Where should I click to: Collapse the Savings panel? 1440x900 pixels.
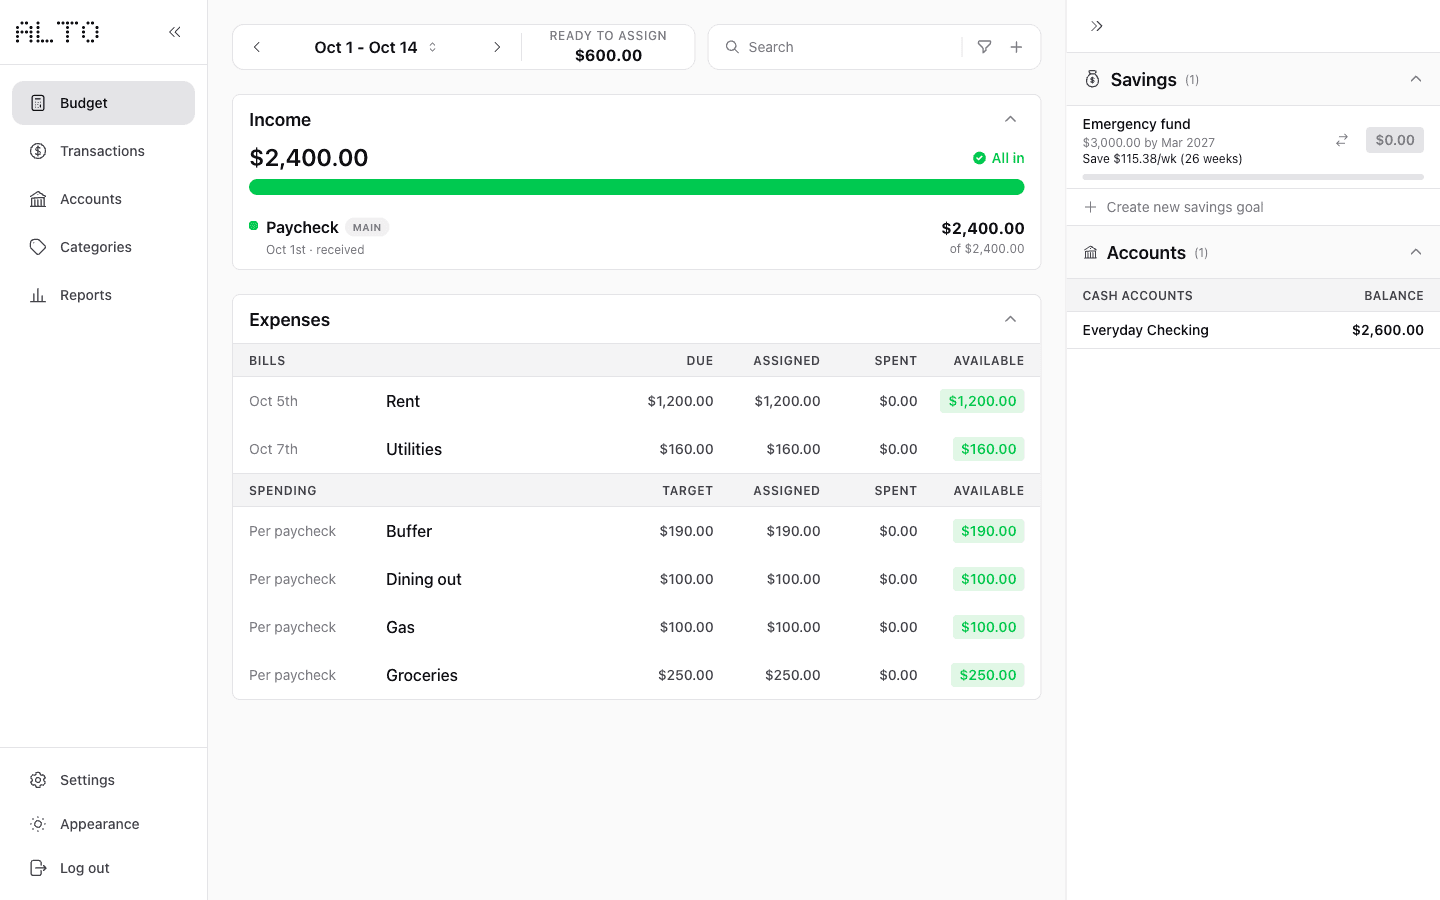pyautogui.click(x=1415, y=79)
